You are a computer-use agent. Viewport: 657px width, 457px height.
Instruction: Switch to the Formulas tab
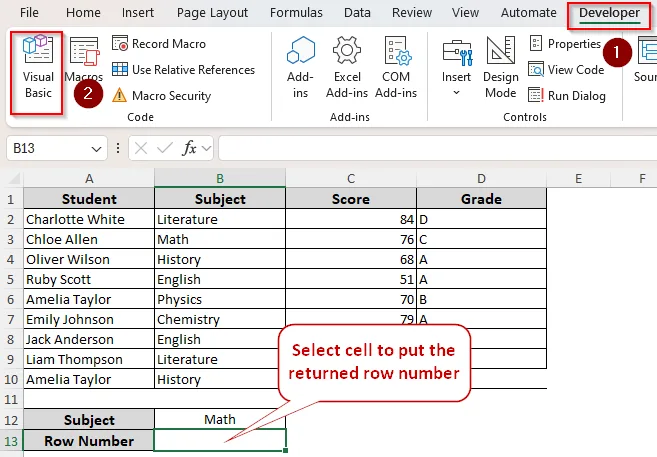click(x=296, y=13)
